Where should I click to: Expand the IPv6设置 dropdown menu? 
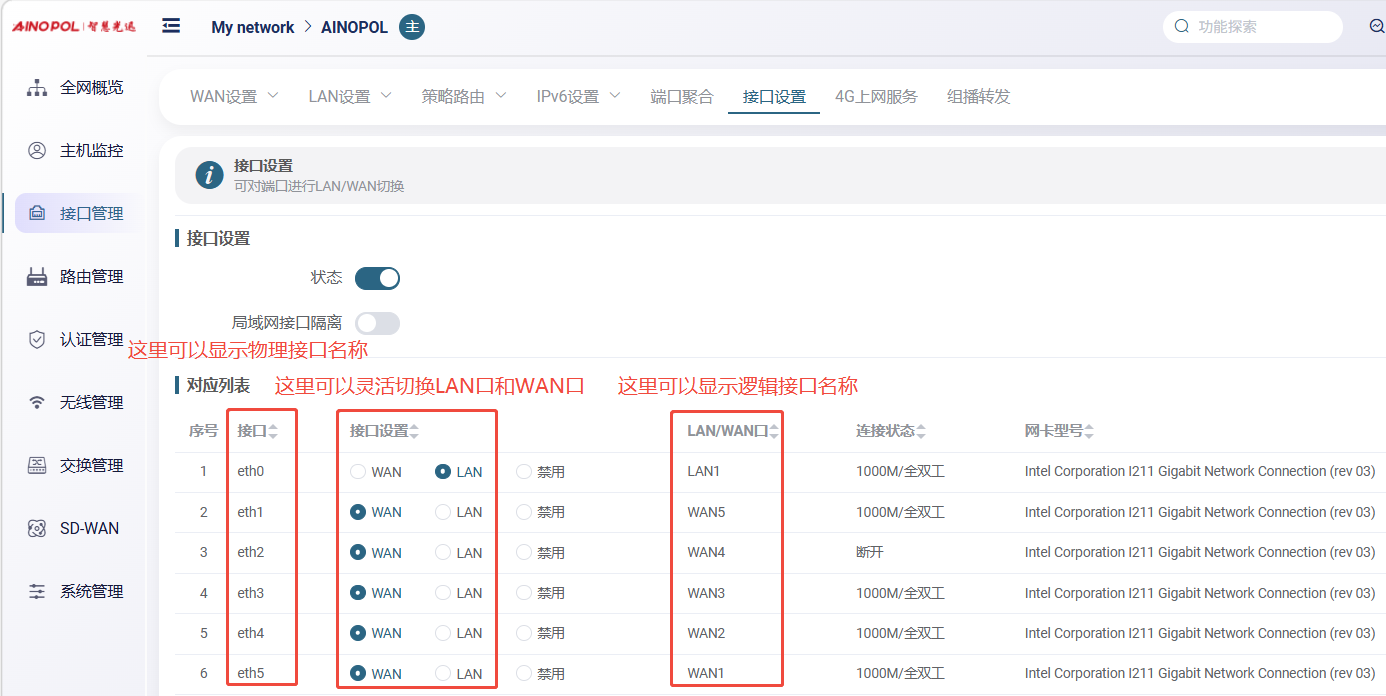[x=578, y=97]
